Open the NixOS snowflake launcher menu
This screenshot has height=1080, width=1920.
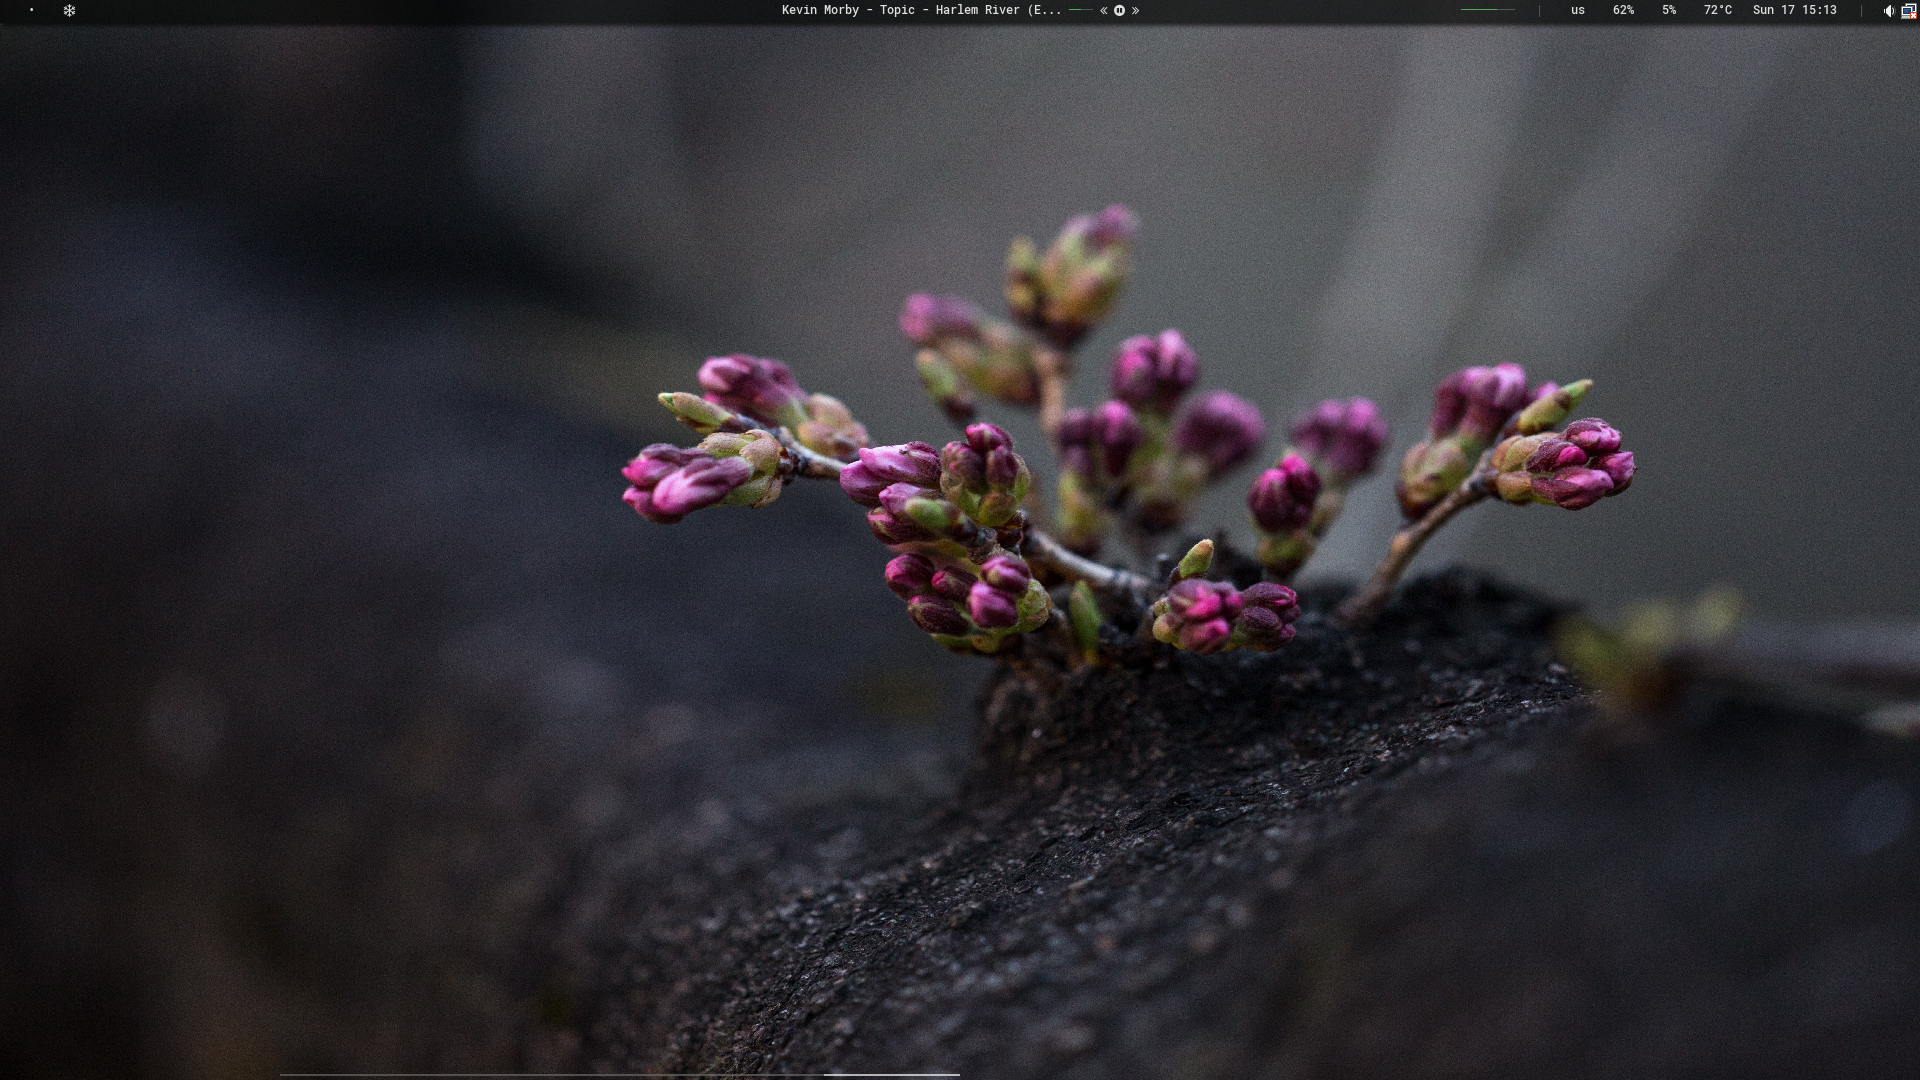pyautogui.click(x=69, y=10)
